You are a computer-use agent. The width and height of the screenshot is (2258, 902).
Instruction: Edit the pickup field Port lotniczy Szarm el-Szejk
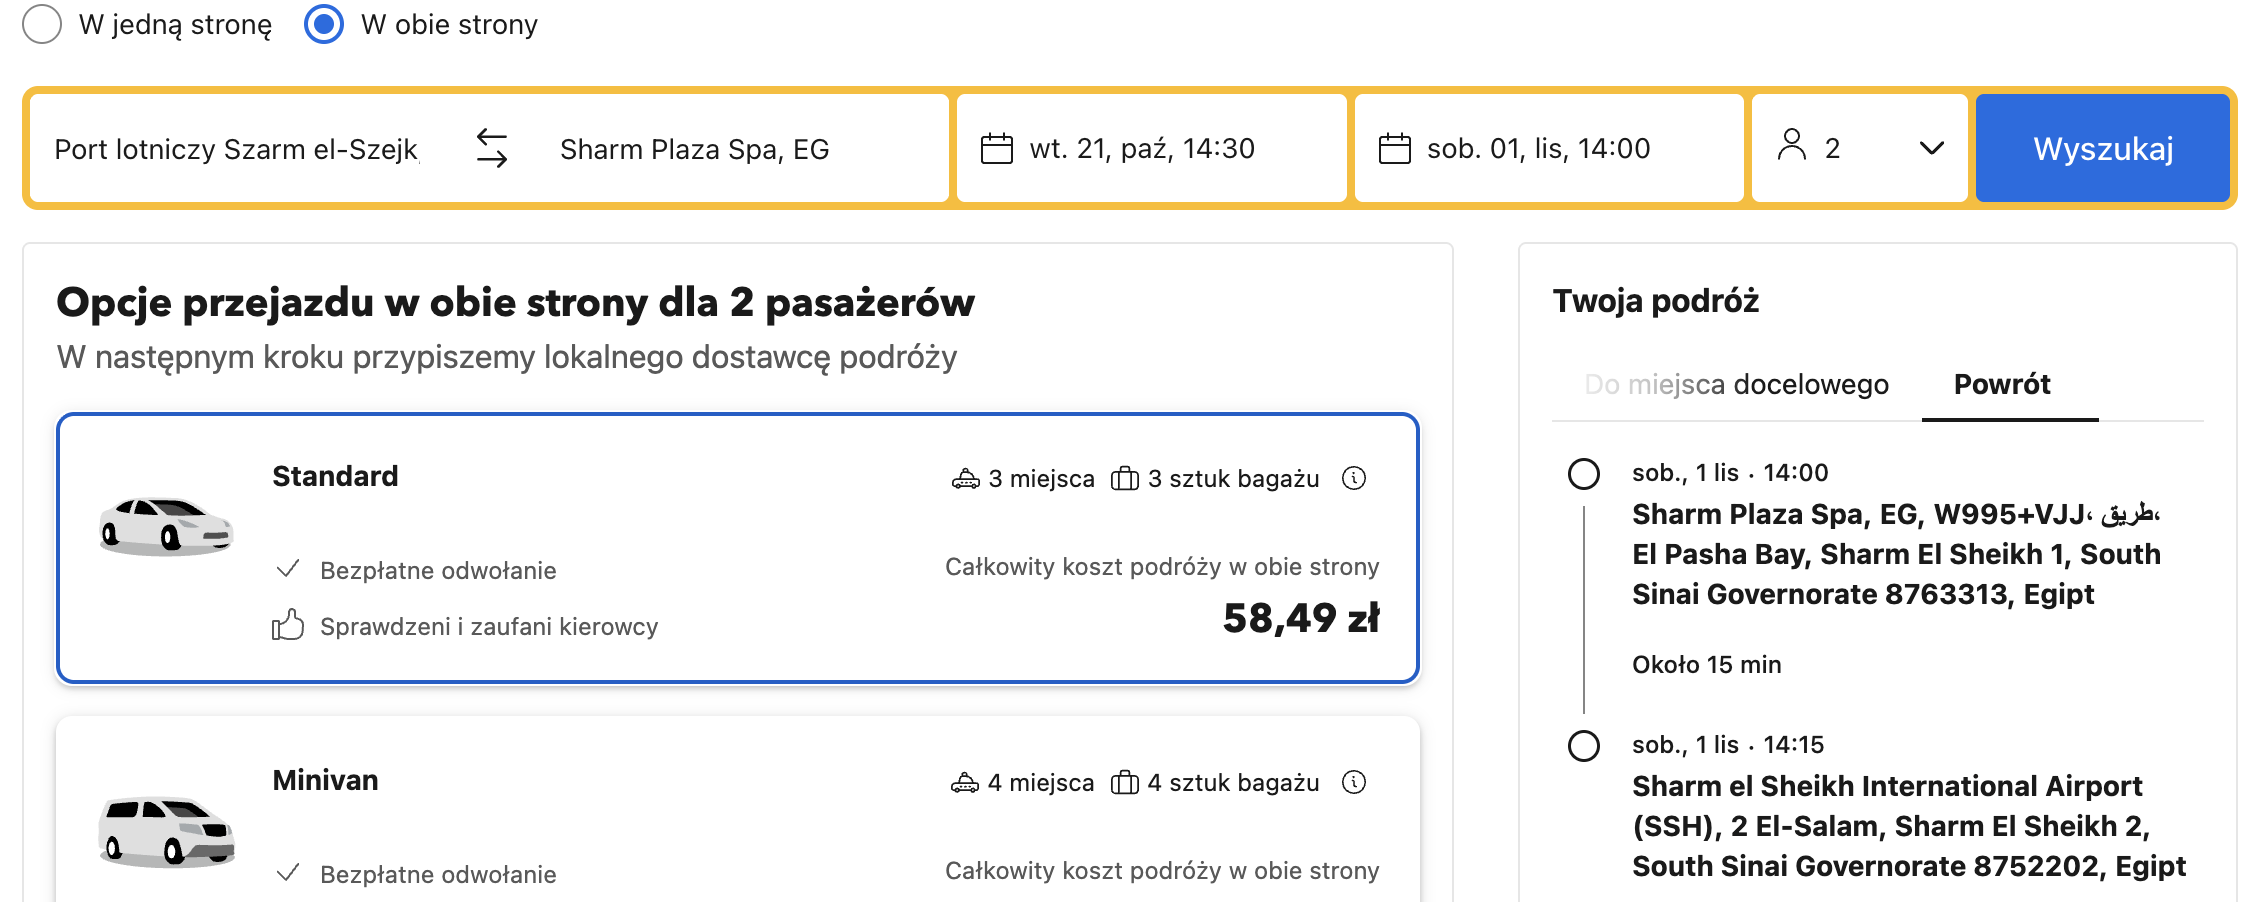click(x=237, y=149)
